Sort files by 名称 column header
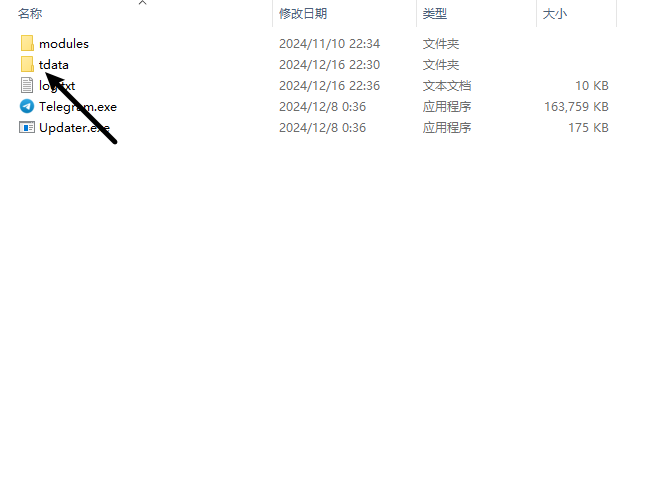 30,14
